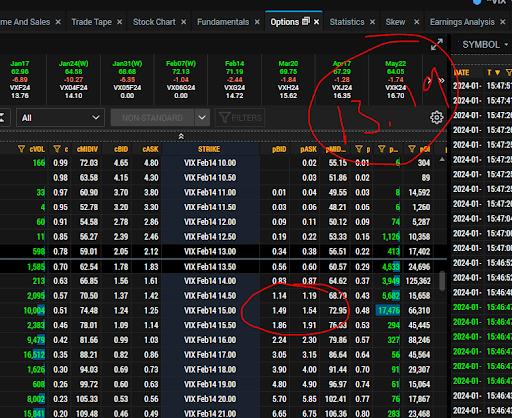512x418 pixels.
Task: Filter the cVOL column with its funnel icon
Action: tap(21, 149)
